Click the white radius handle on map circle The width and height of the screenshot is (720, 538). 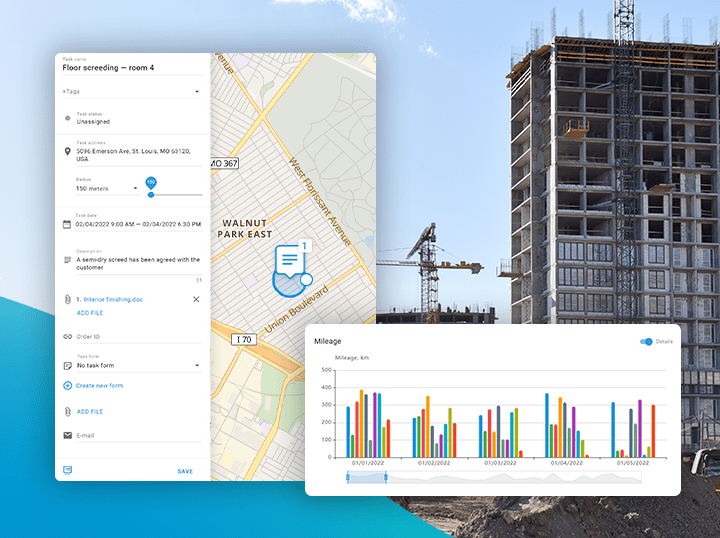(x=306, y=280)
